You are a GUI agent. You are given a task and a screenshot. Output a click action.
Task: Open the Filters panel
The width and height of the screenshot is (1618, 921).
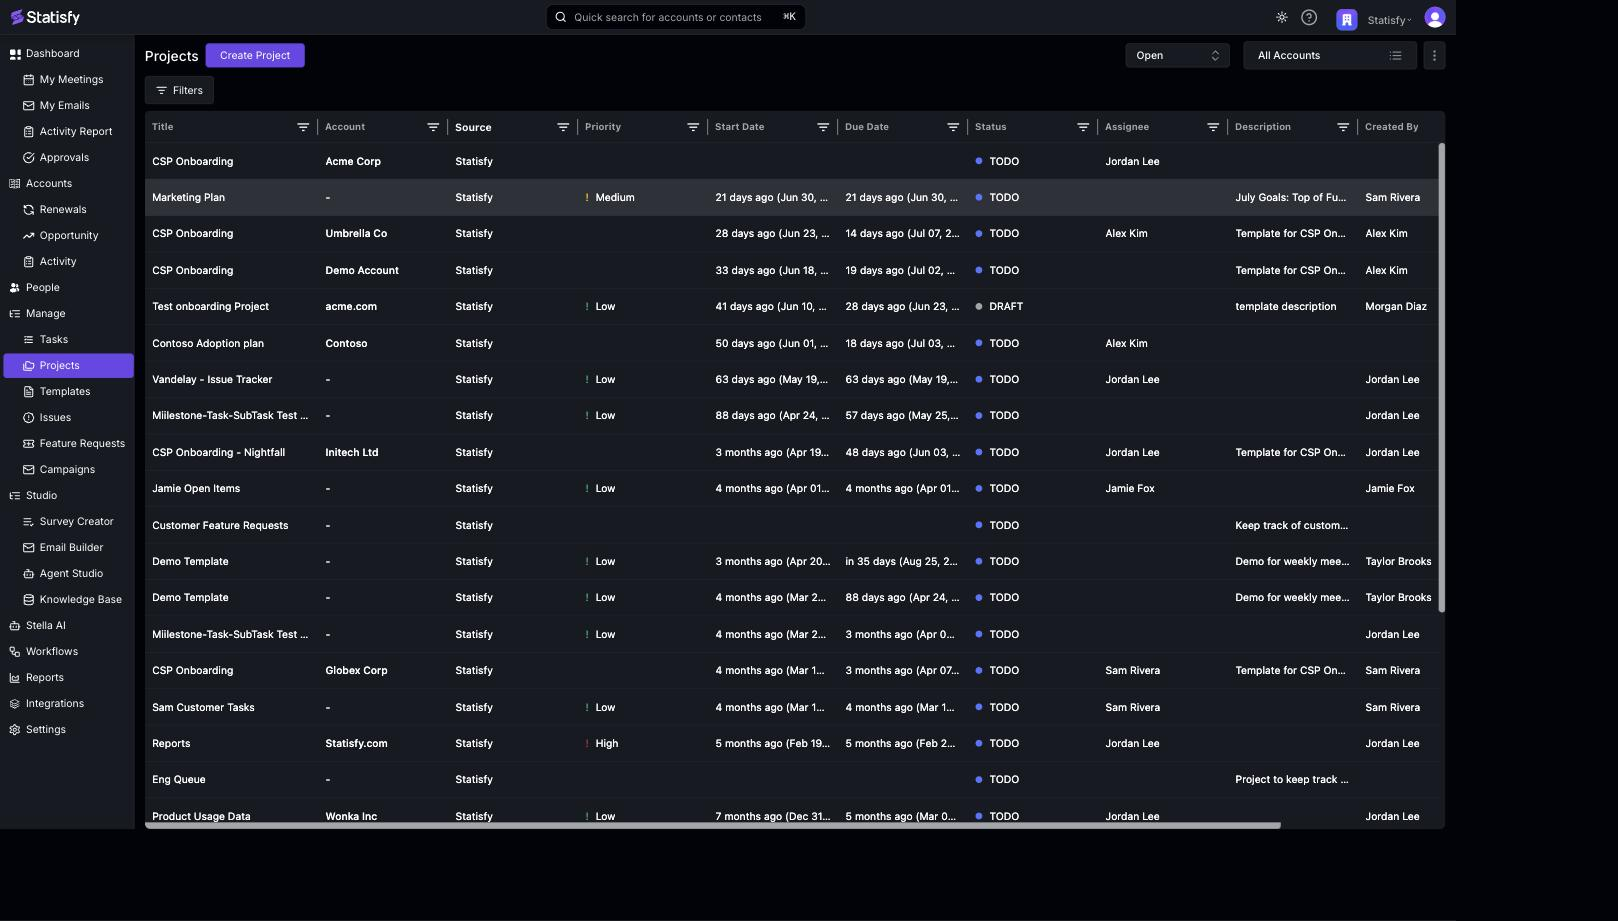(179, 90)
